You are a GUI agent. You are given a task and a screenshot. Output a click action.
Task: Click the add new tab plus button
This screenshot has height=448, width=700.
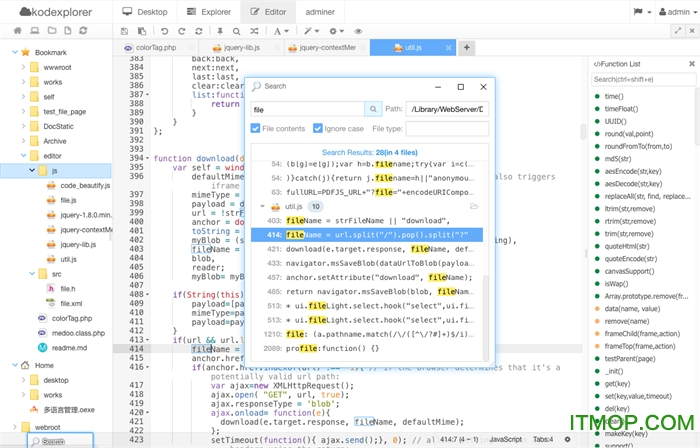pos(467,47)
